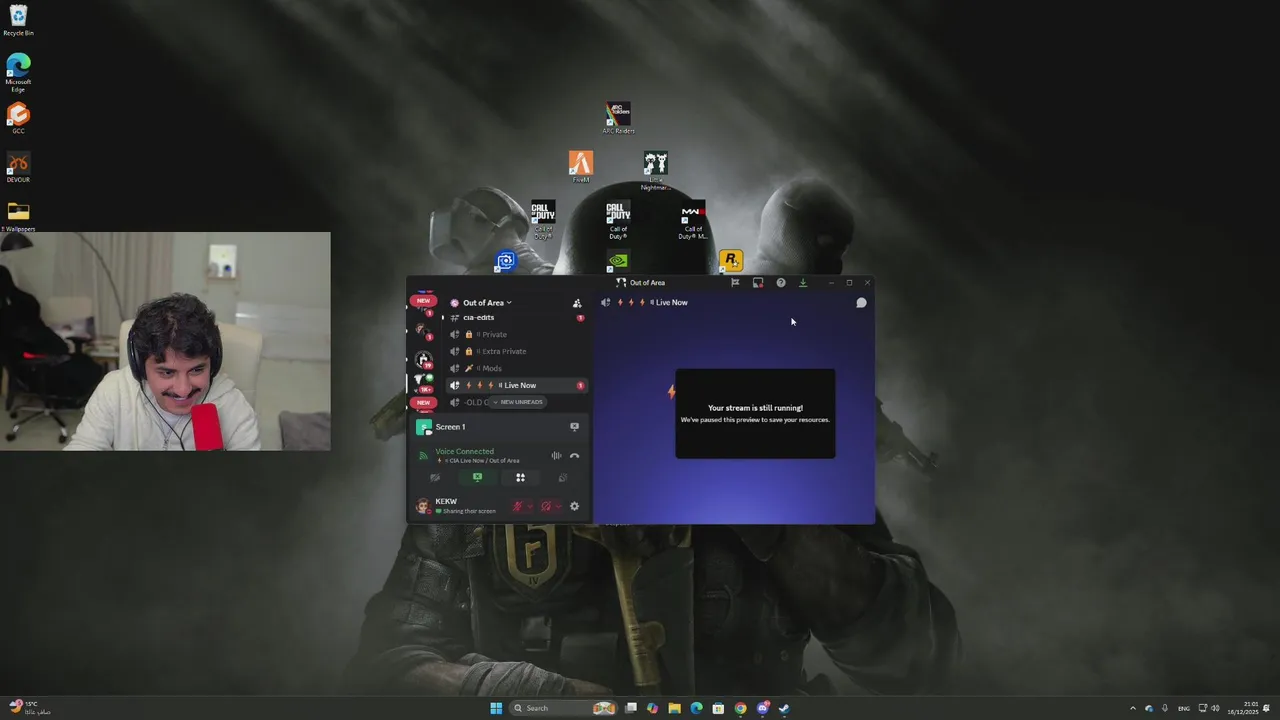Screen dimensions: 1280x720
Task: Open Discord from the taskbar
Action: 762,708
